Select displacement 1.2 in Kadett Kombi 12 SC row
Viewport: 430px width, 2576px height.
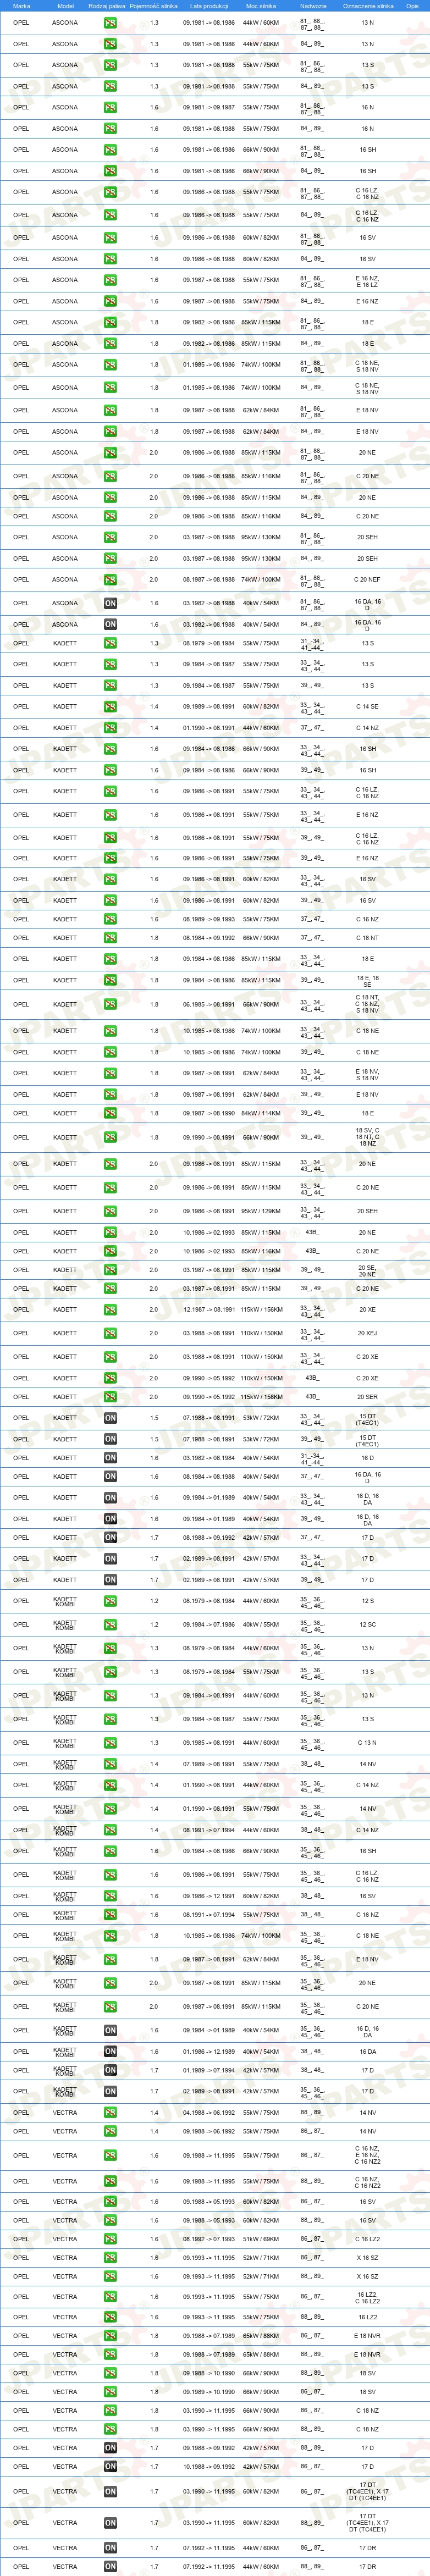[x=154, y=1624]
